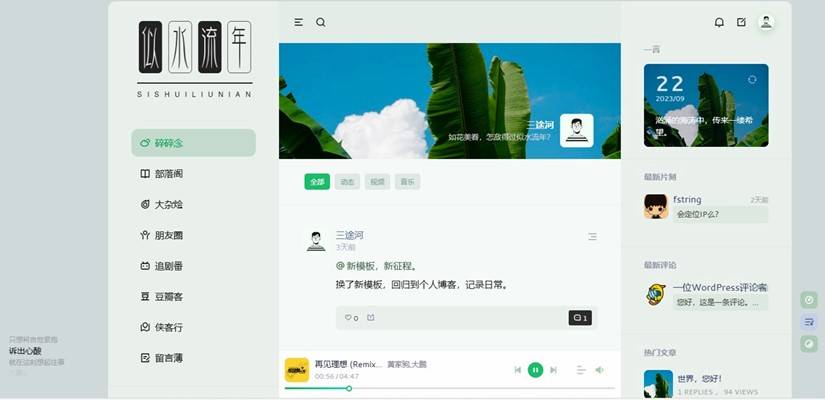Toggle the sidebar with the hamburger menu icon
Image resolution: width=825 pixels, height=400 pixels.
[x=298, y=22]
